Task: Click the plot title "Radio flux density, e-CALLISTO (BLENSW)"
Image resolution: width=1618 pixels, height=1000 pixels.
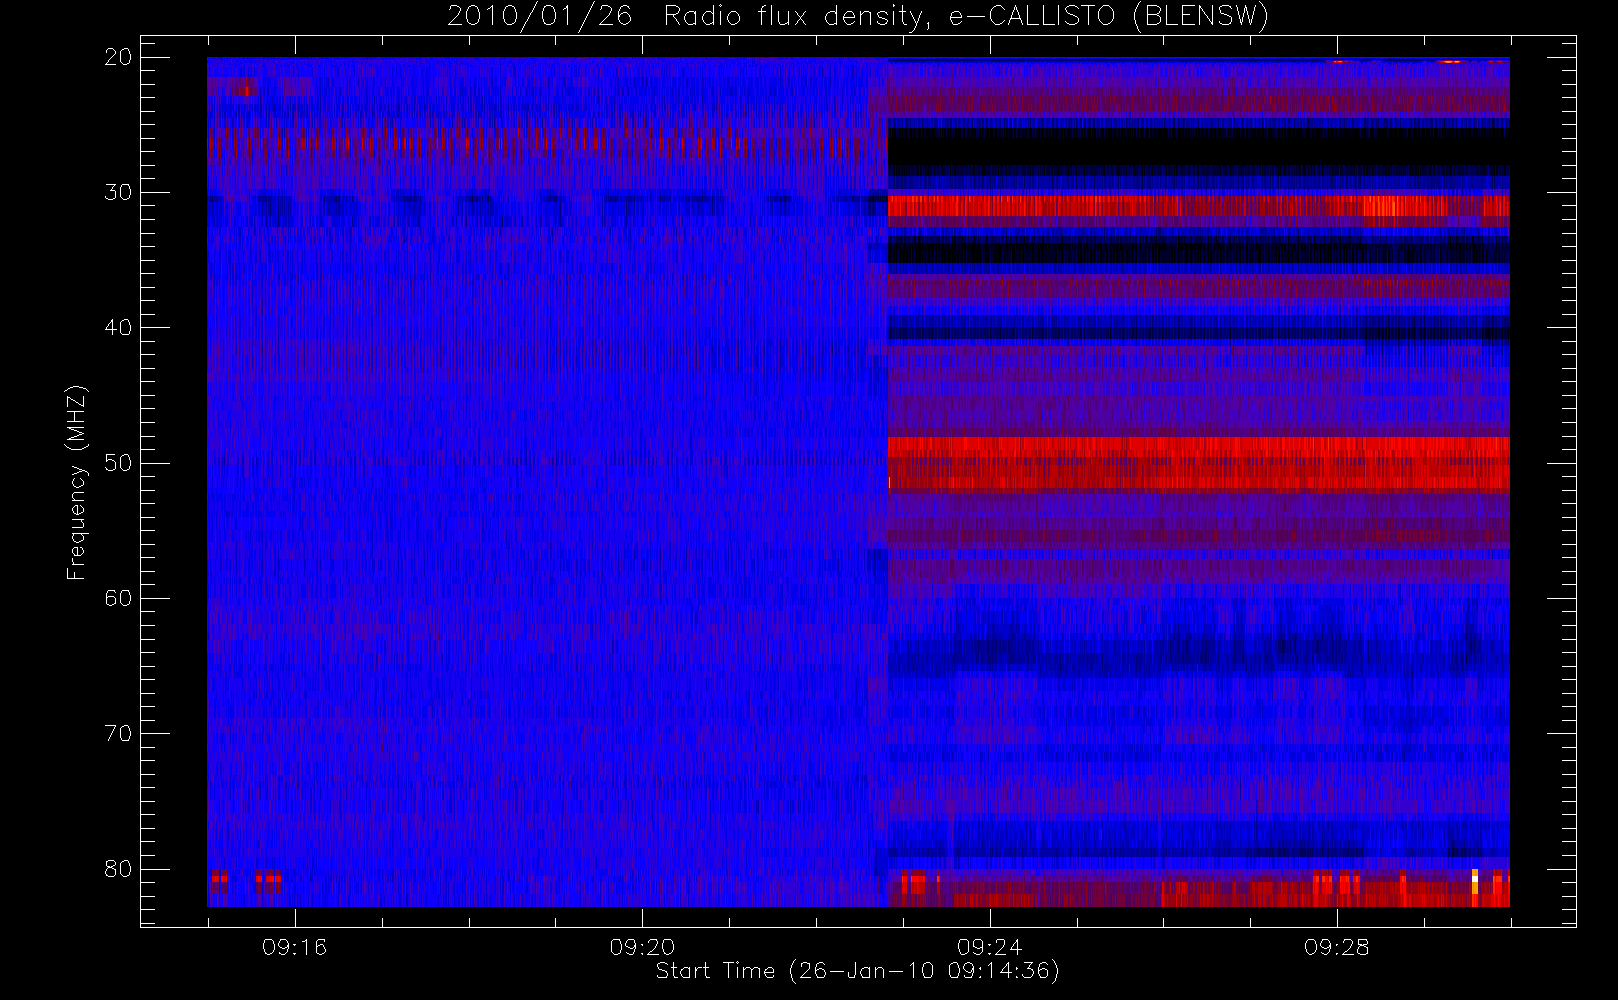Action: click(966, 17)
